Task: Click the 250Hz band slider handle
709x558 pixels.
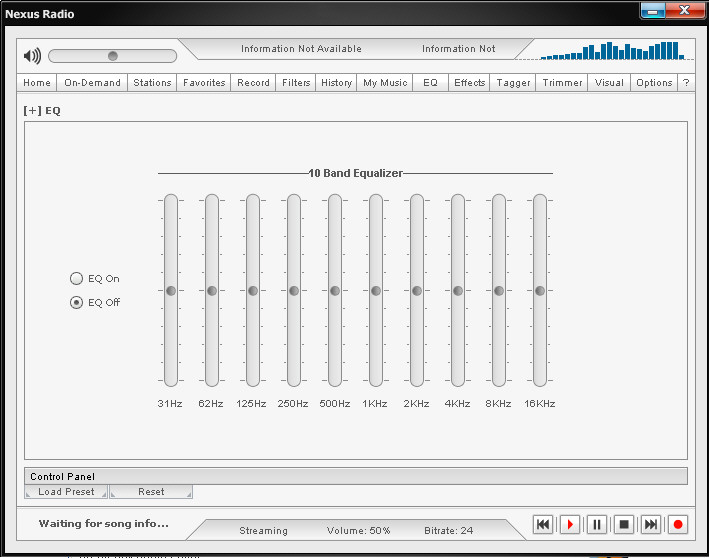Action: coord(294,291)
